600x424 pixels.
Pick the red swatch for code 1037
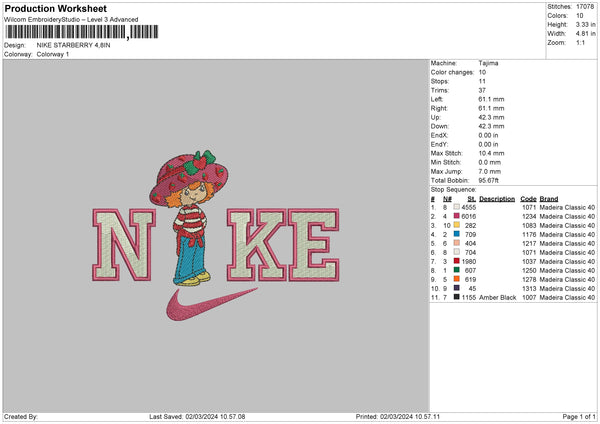(x=457, y=261)
